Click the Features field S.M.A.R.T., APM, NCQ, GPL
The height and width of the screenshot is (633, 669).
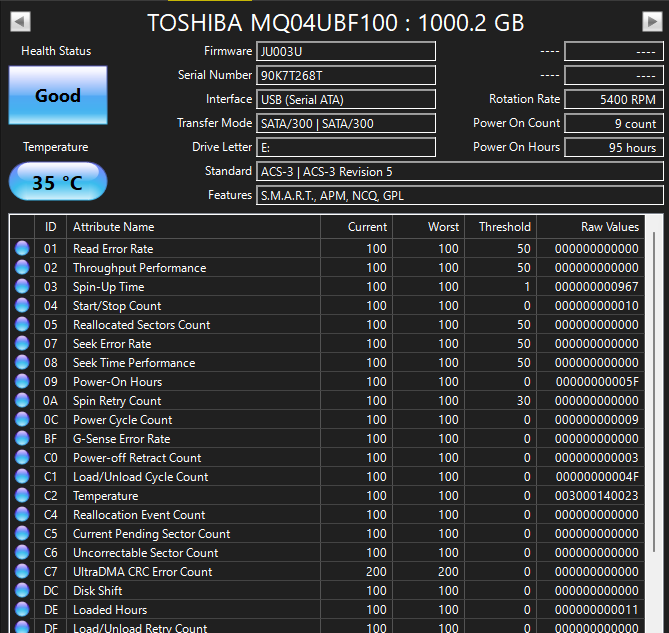(x=460, y=195)
